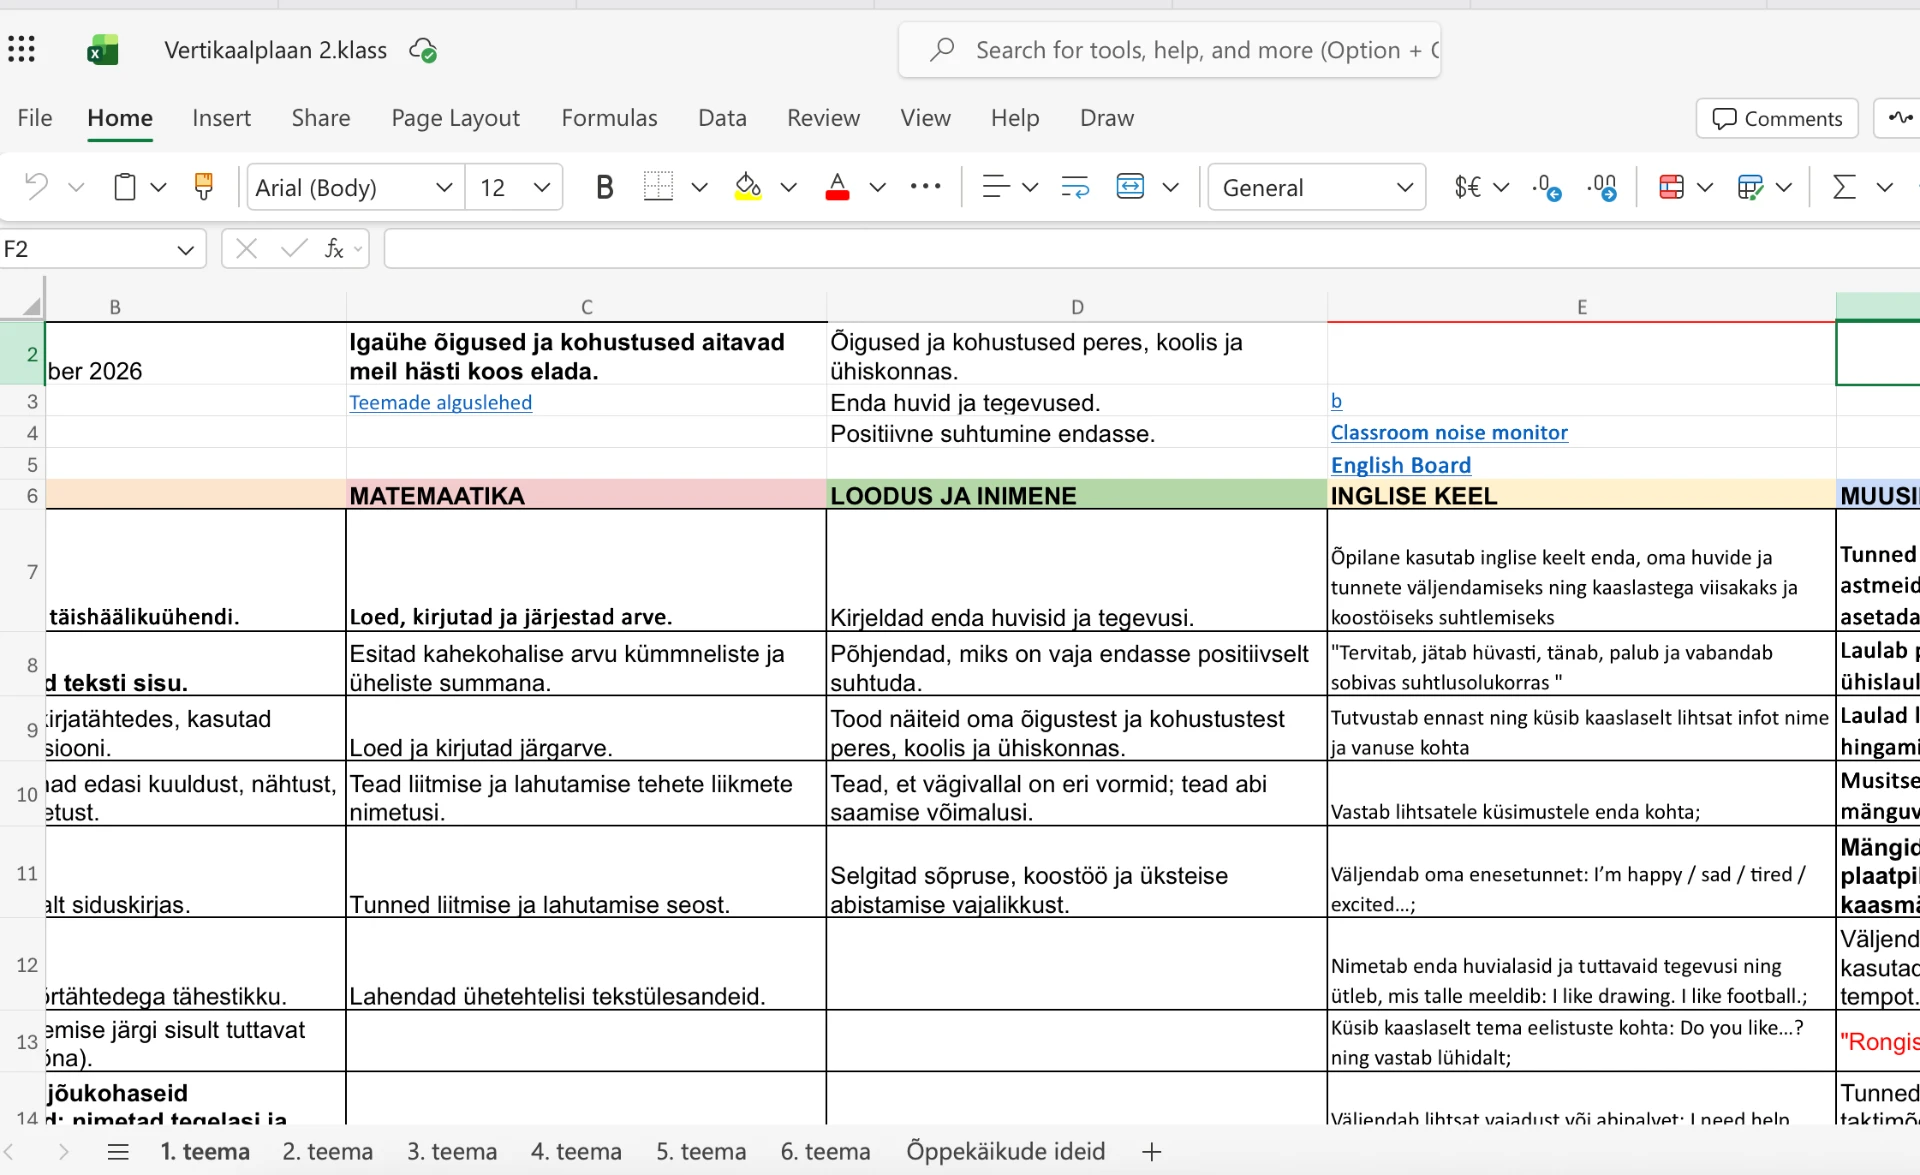Click the currency format icon
The image size is (1920, 1175).
coord(1468,187)
